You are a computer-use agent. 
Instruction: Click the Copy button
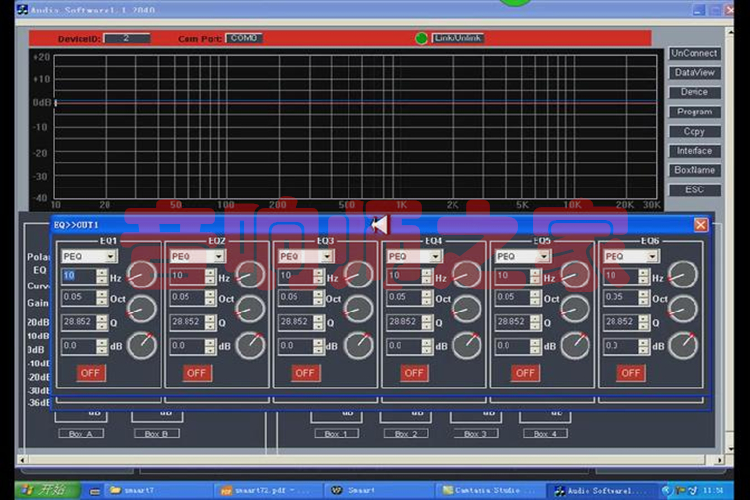click(x=695, y=132)
